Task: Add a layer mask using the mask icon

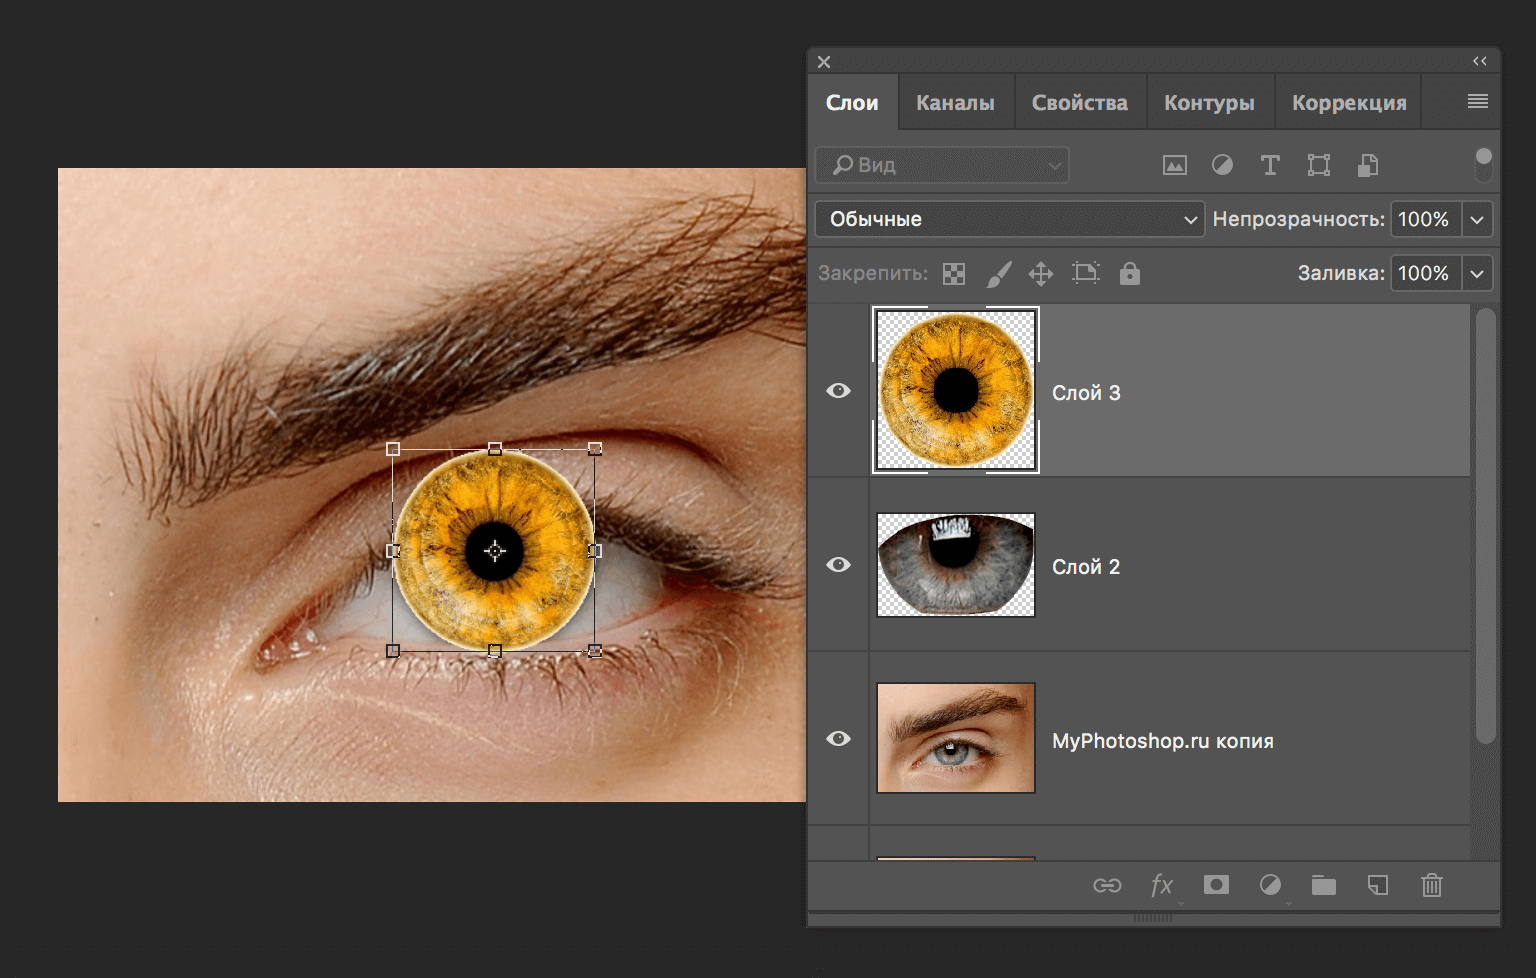Action: pos(1215,885)
